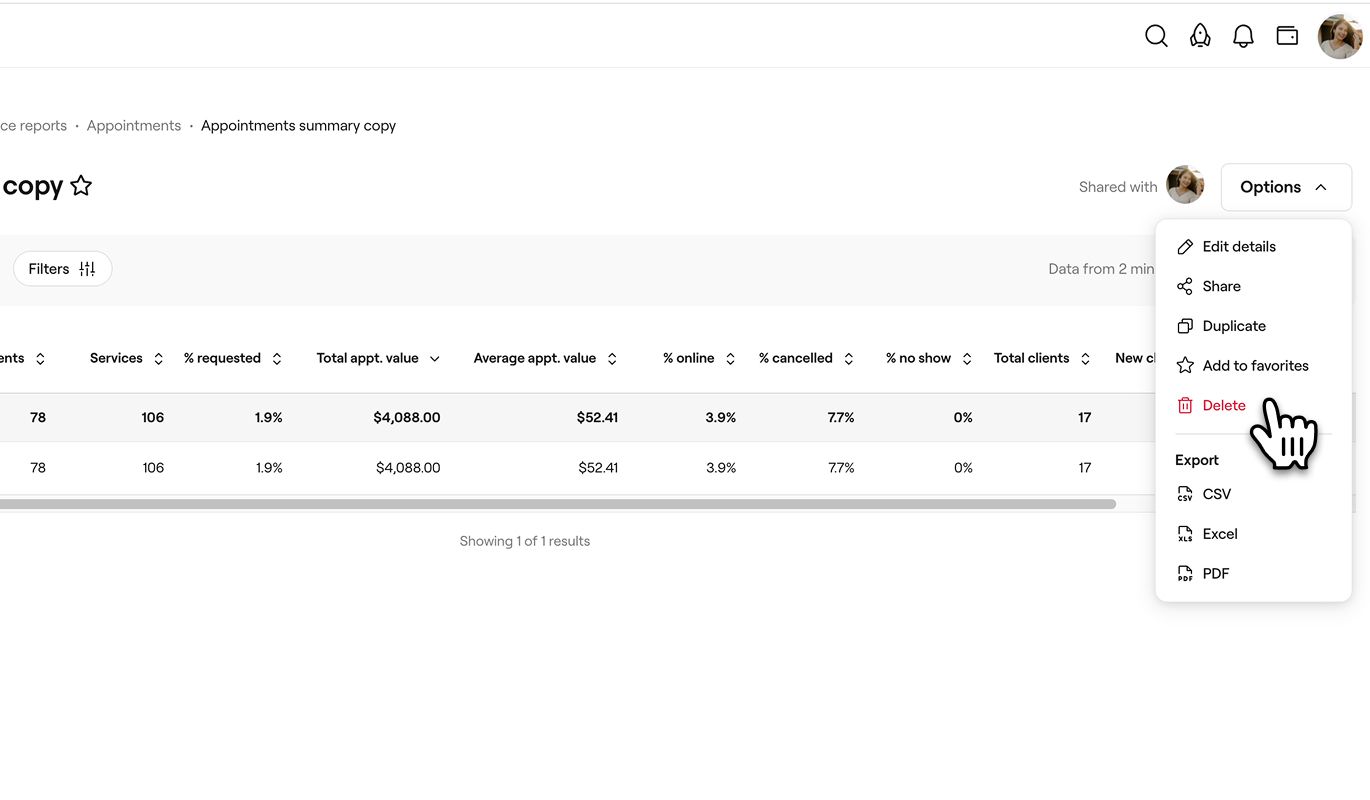Viewport: 1370px width, 800px height.
Task: Export report as Excel
Action: [1219, 534]
